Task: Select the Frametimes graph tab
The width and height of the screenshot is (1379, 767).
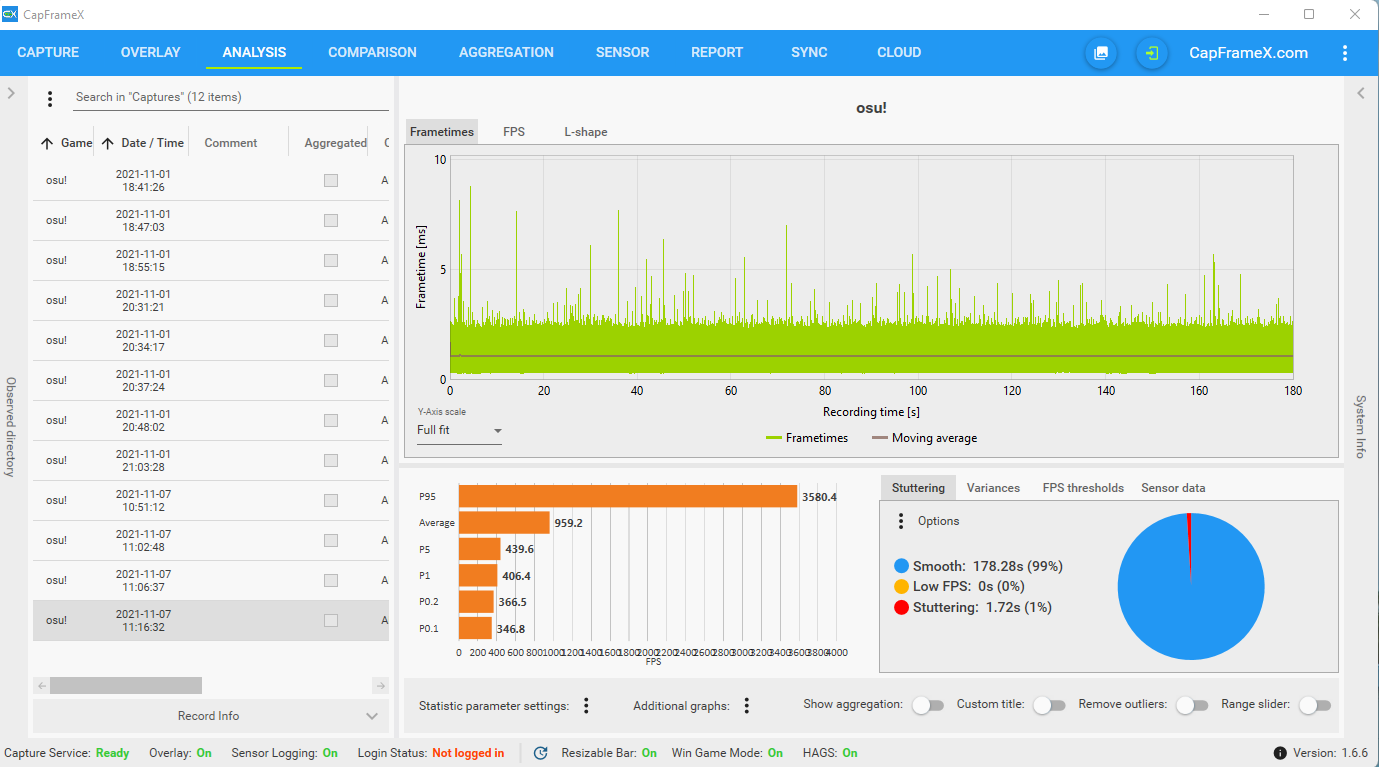Action: click(x=442, y=132)
